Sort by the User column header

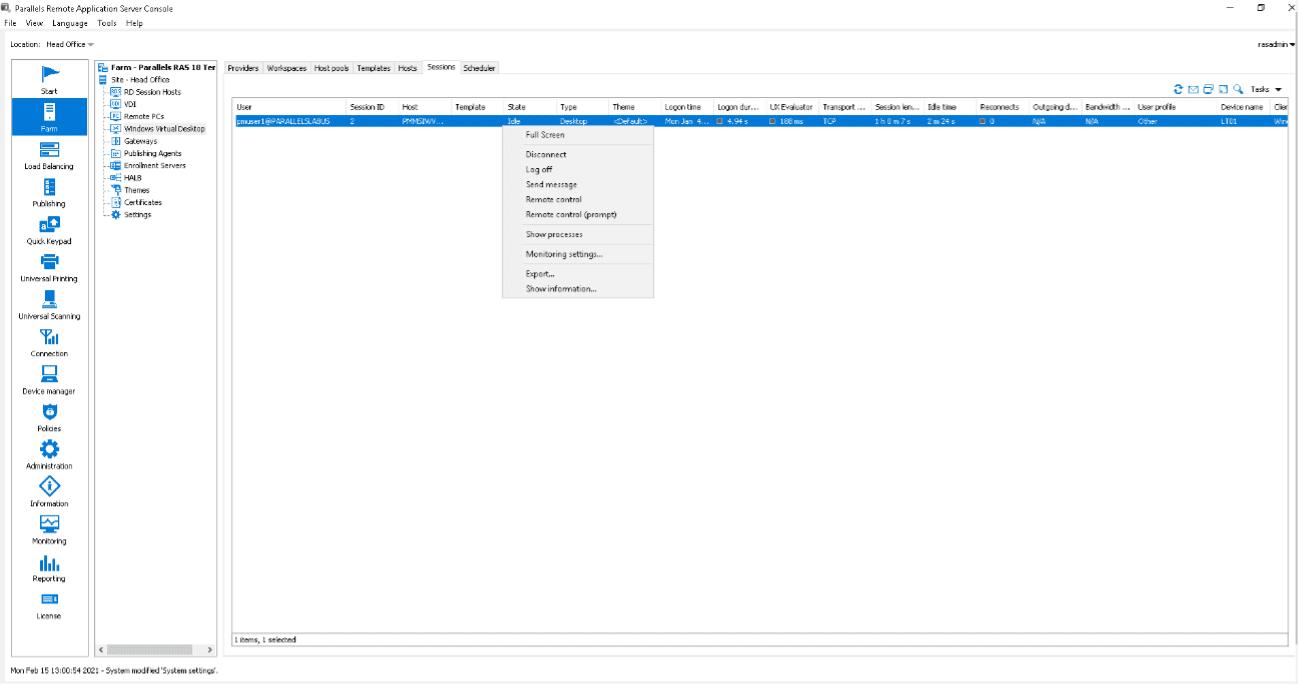[289, 107]
